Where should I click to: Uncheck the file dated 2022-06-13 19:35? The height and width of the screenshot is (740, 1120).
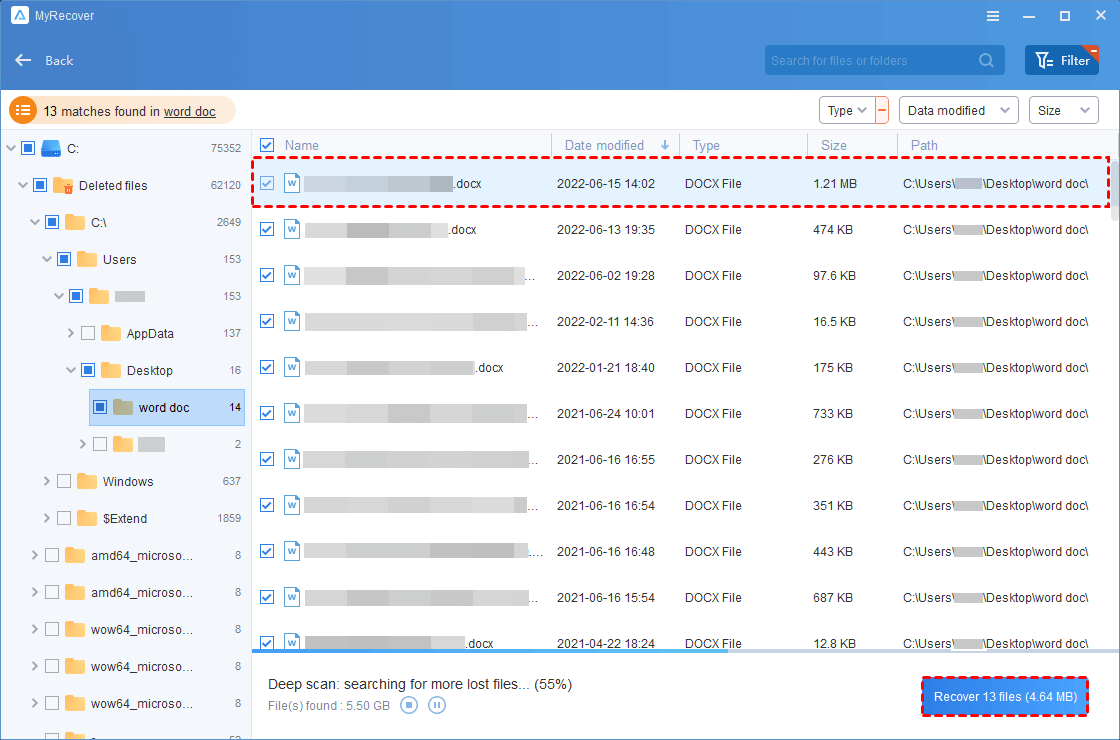click(267, 229)
